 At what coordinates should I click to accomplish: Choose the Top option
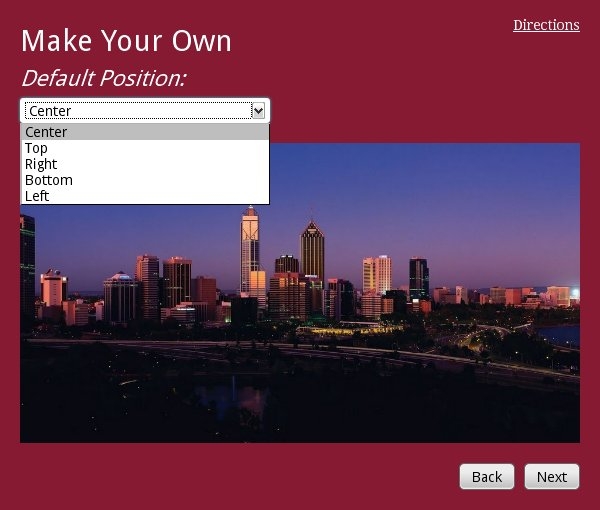coord(145,148)
